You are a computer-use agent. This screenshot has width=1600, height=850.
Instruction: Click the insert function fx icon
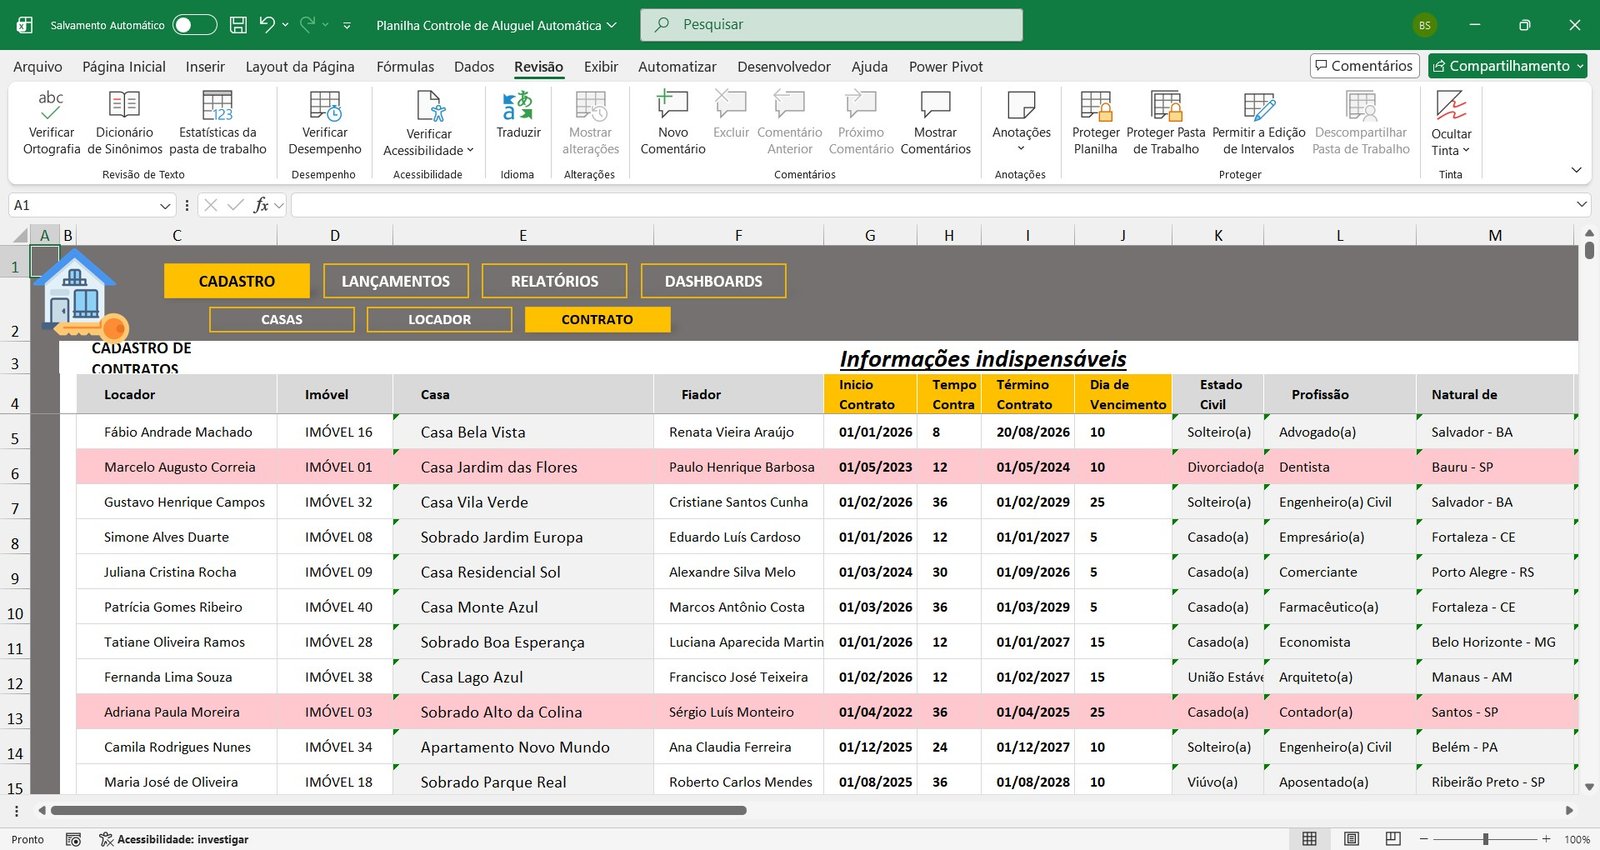tap(261, 205)
